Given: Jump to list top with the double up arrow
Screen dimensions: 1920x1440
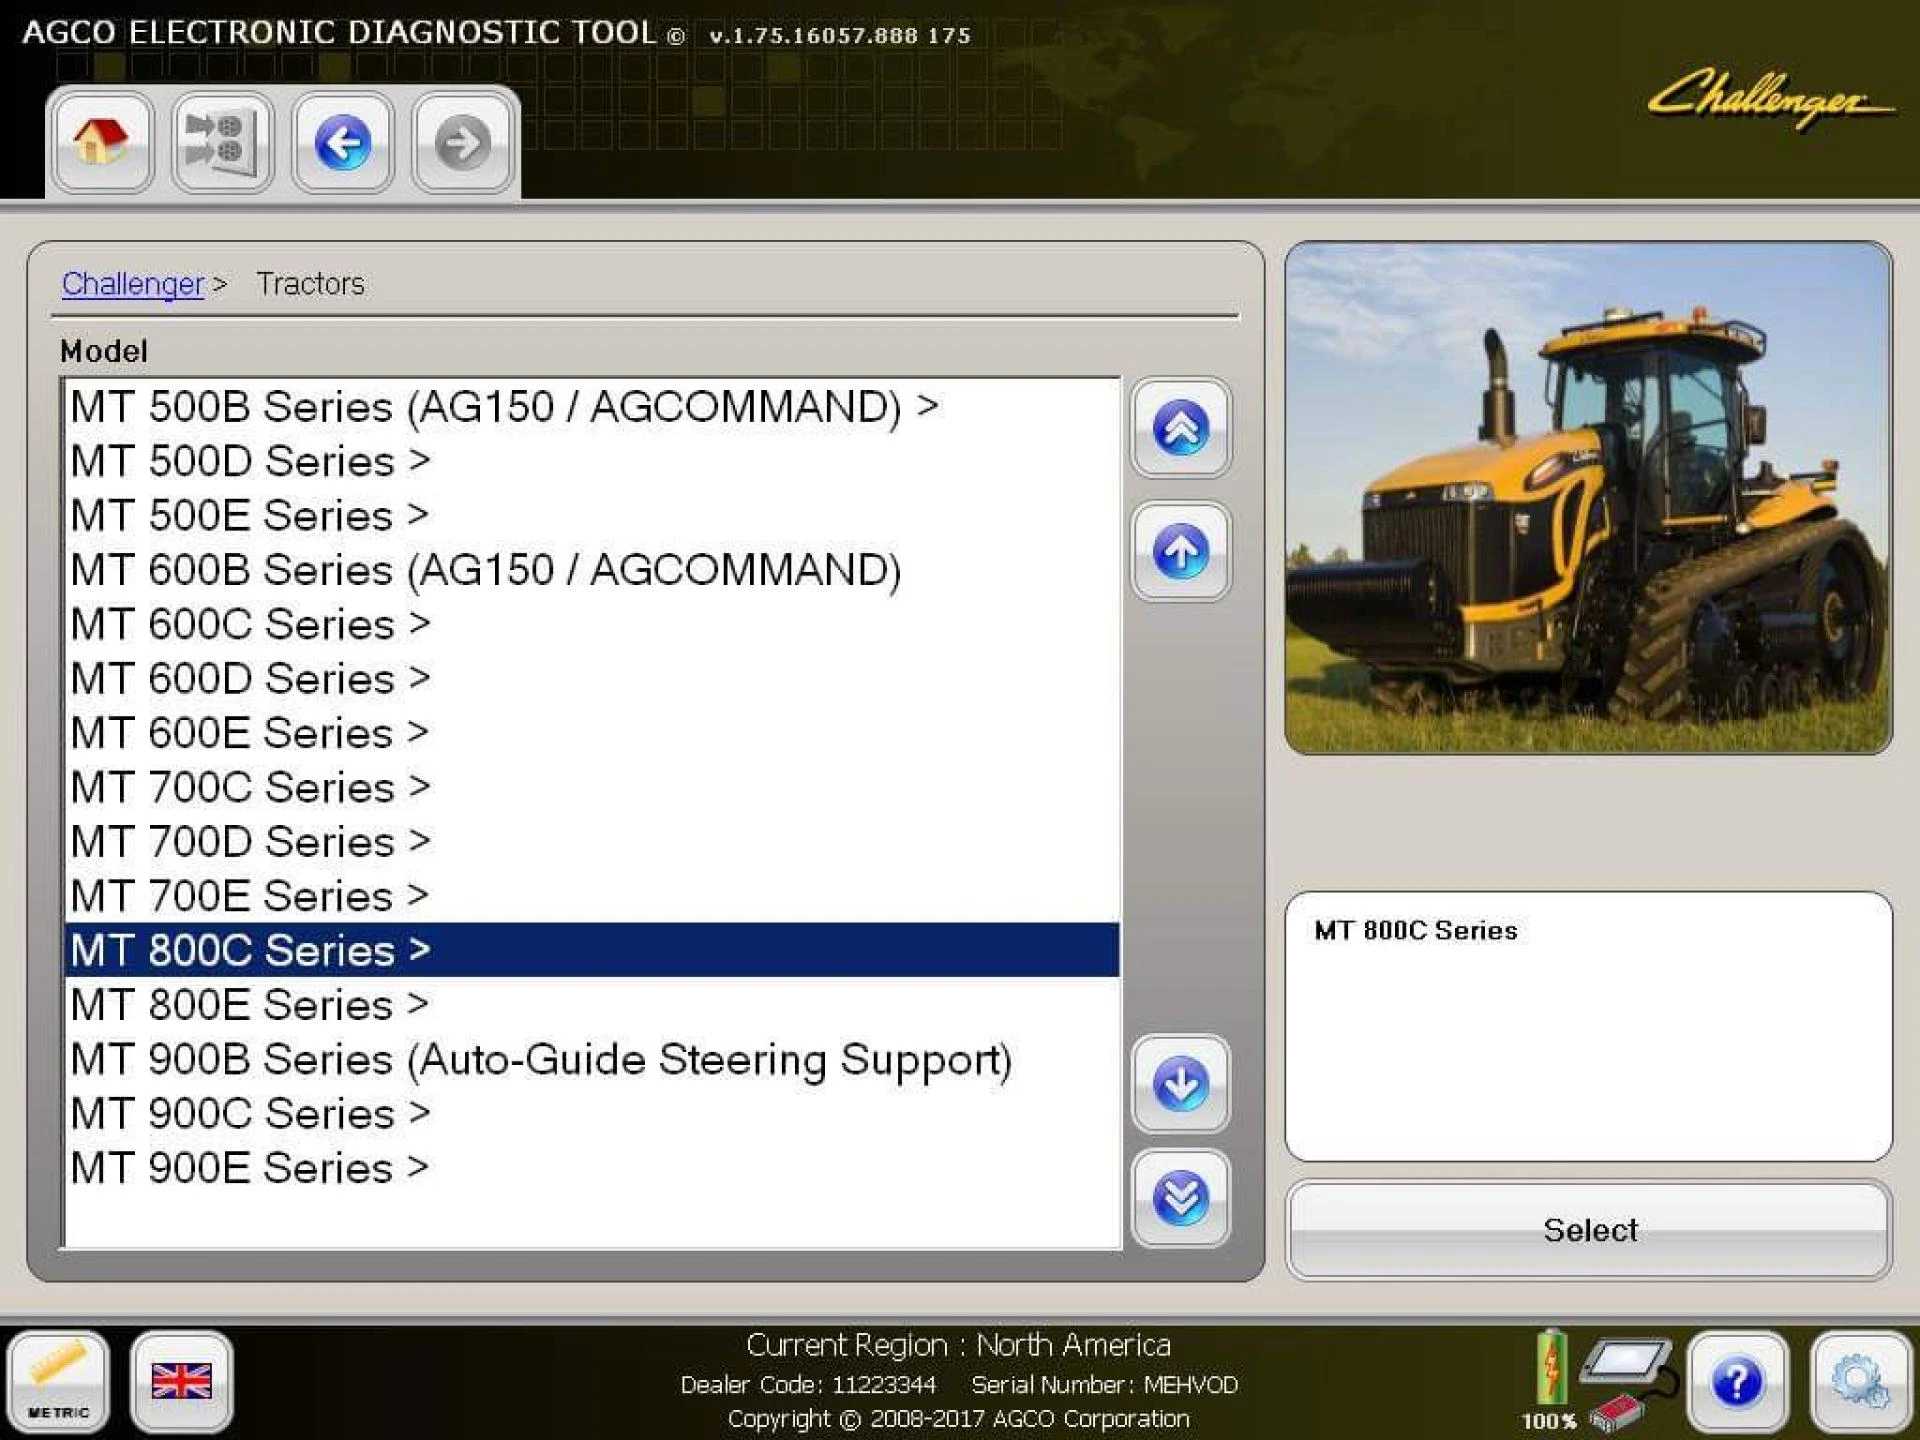Looking at the screenshot, I should tap(1181, 428).
